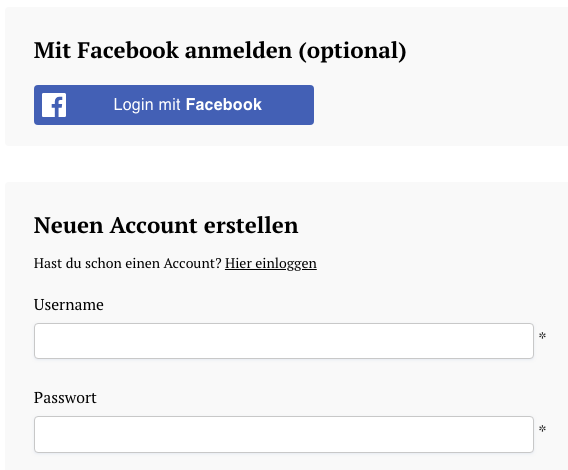The image size is (568, 470).
Task: Click the white Facebook "f" logo icon
Action: [54, 105]
